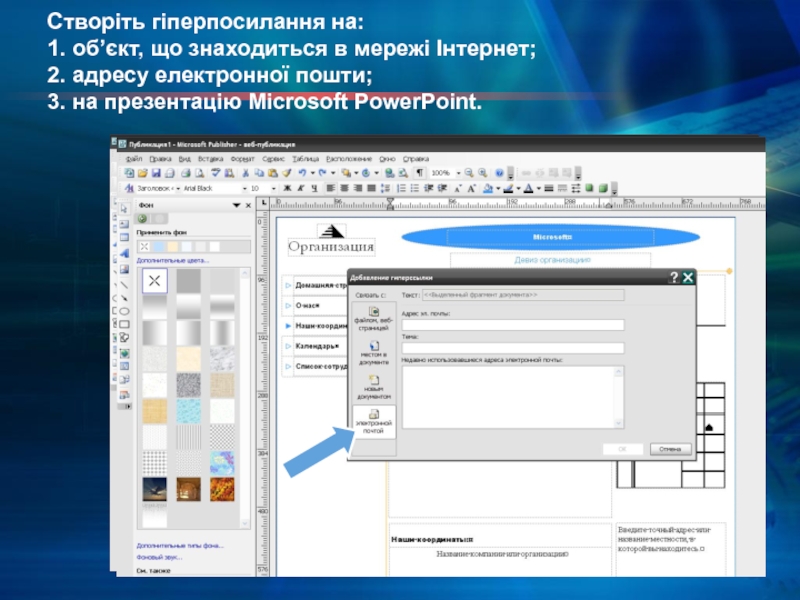Expand the Font color dropdown arrow

[539, 188]
